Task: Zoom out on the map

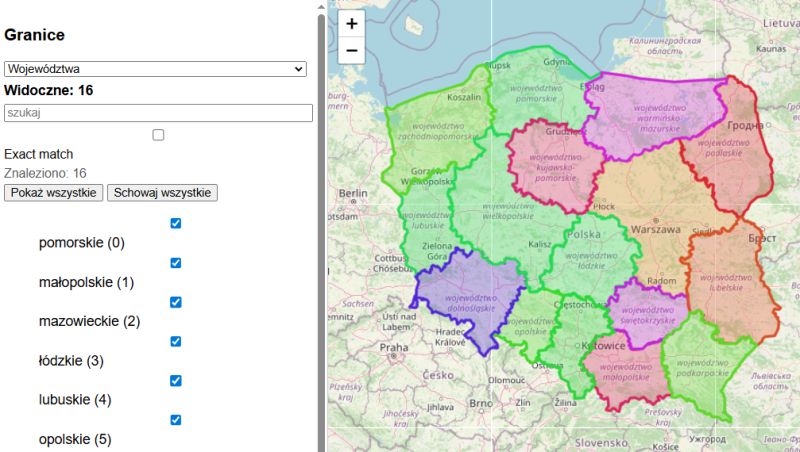Action: click(352, 51)
